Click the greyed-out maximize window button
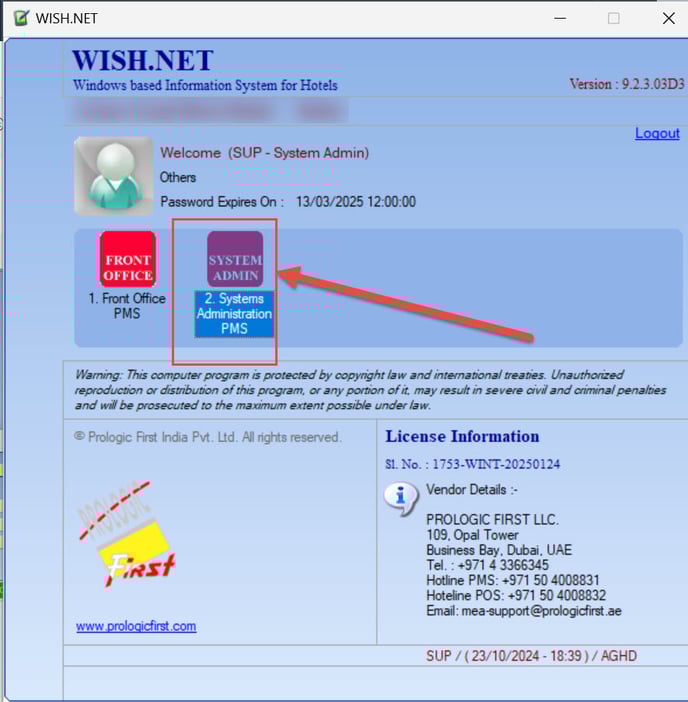The height and width of the screenshot is (702, 688). pos(614,18)
